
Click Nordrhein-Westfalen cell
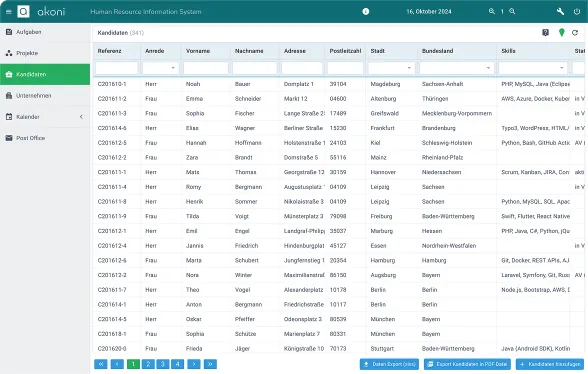point(449,246)
